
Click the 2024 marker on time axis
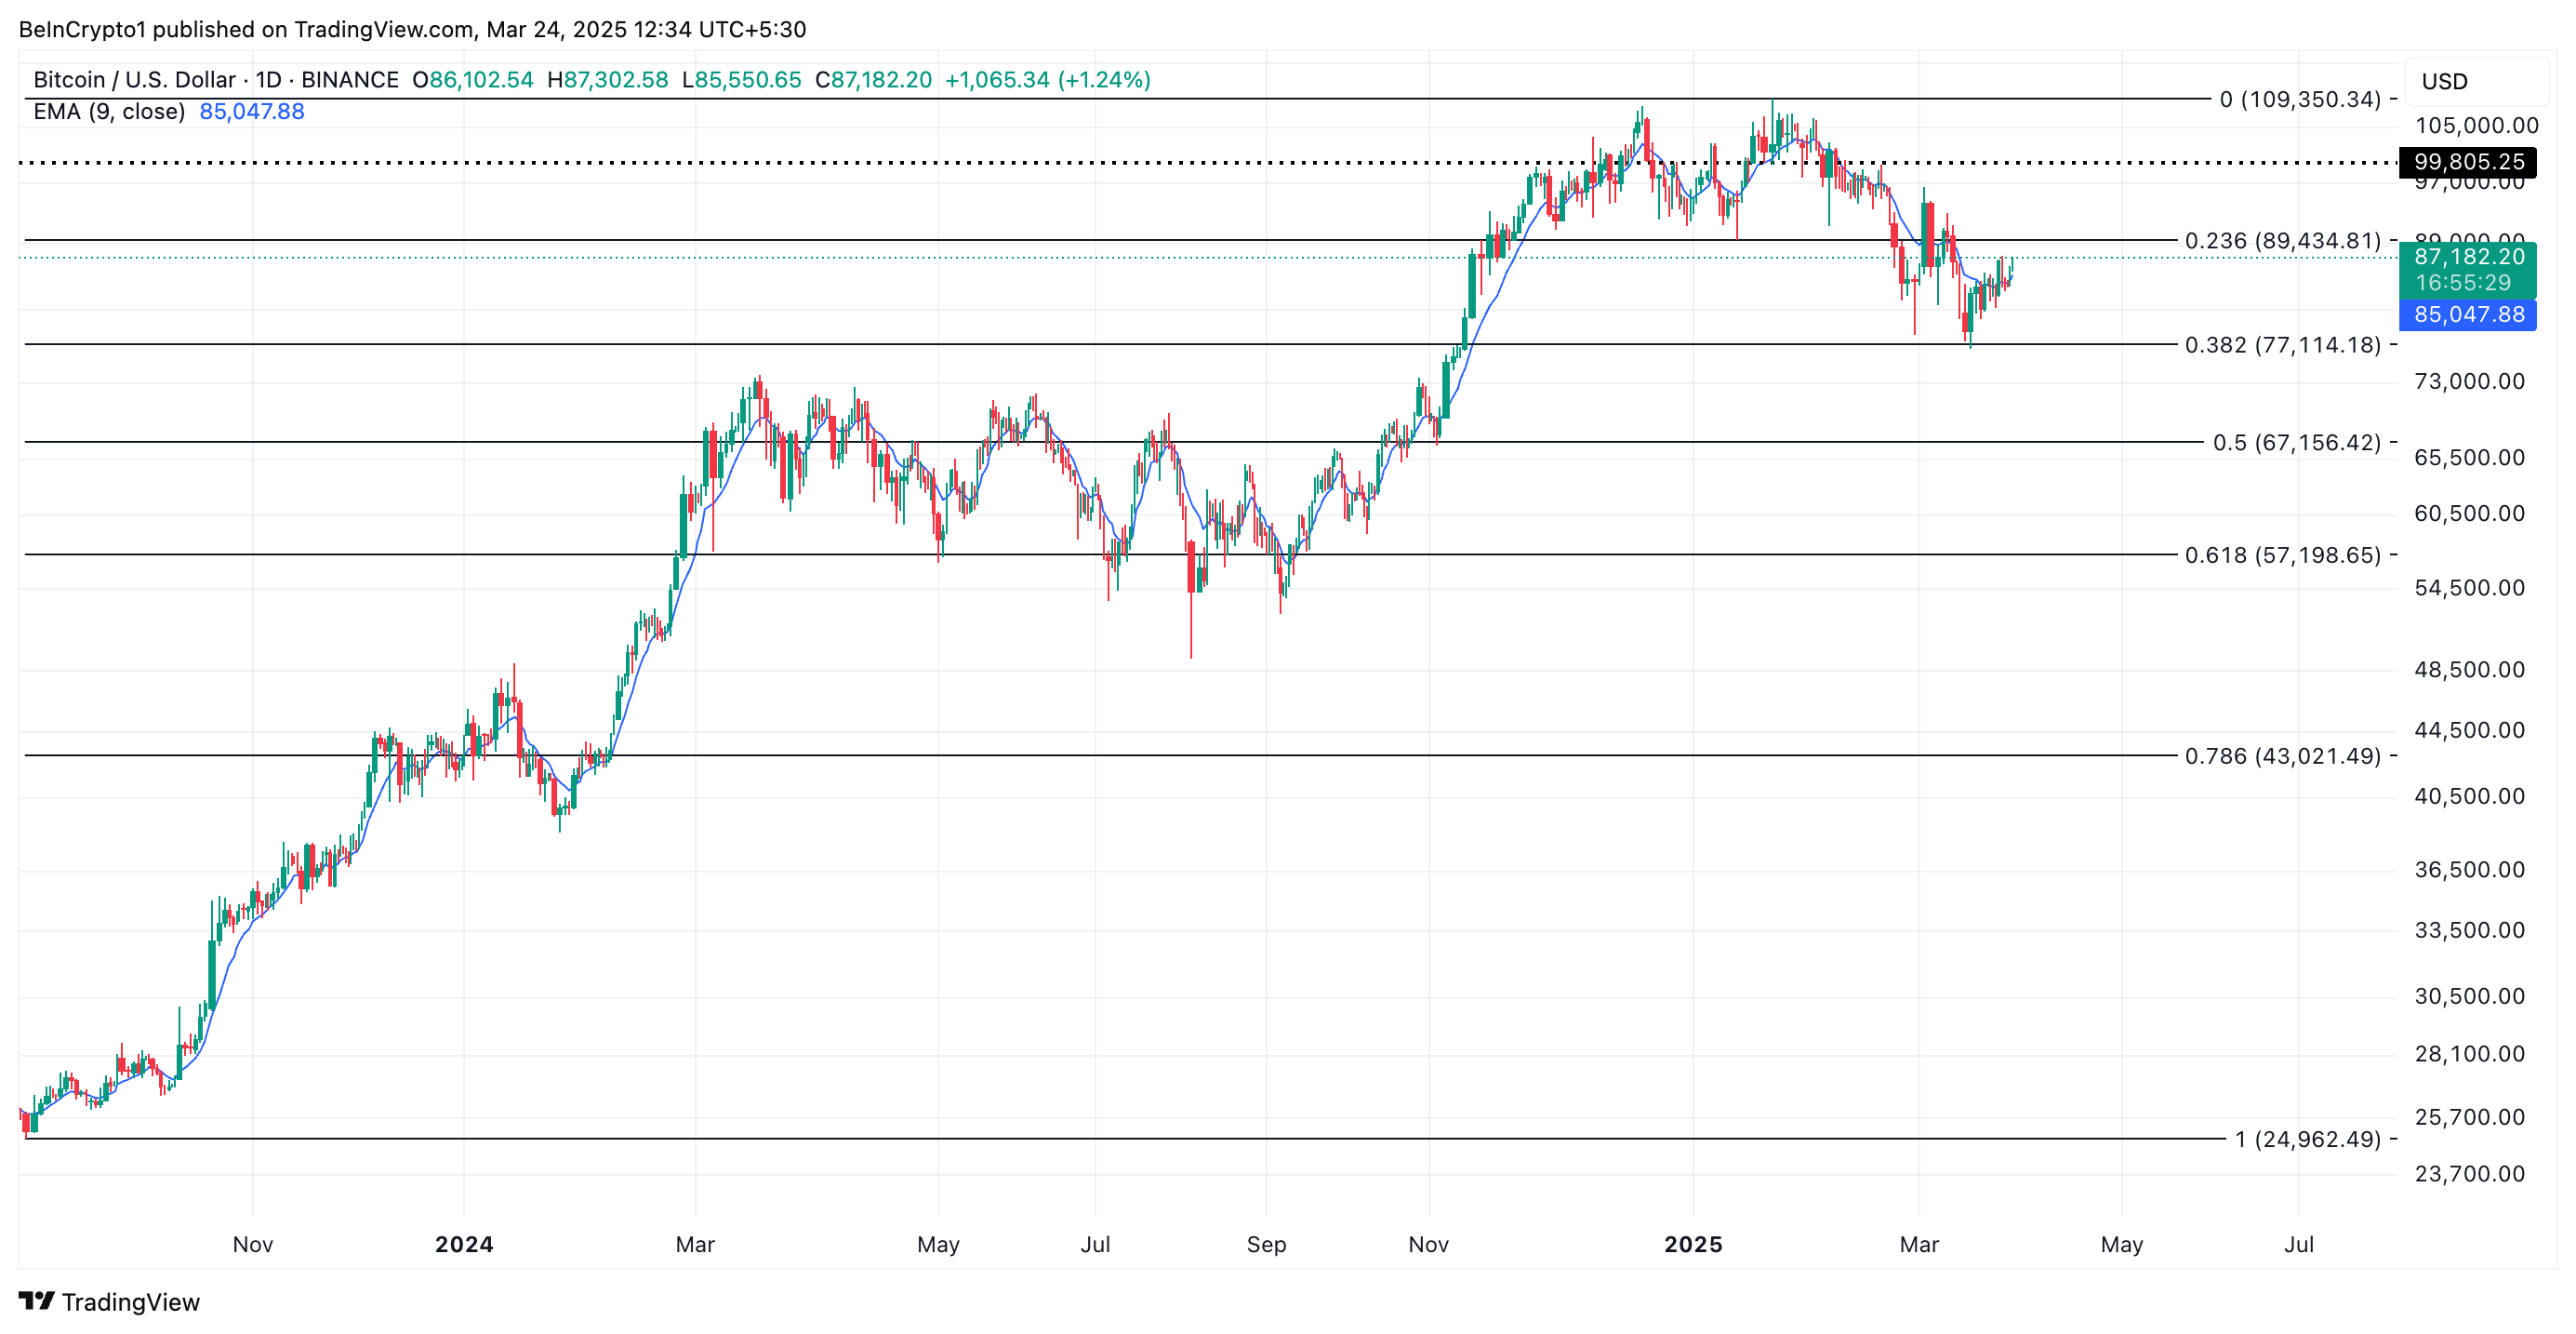pos(464,1244)
